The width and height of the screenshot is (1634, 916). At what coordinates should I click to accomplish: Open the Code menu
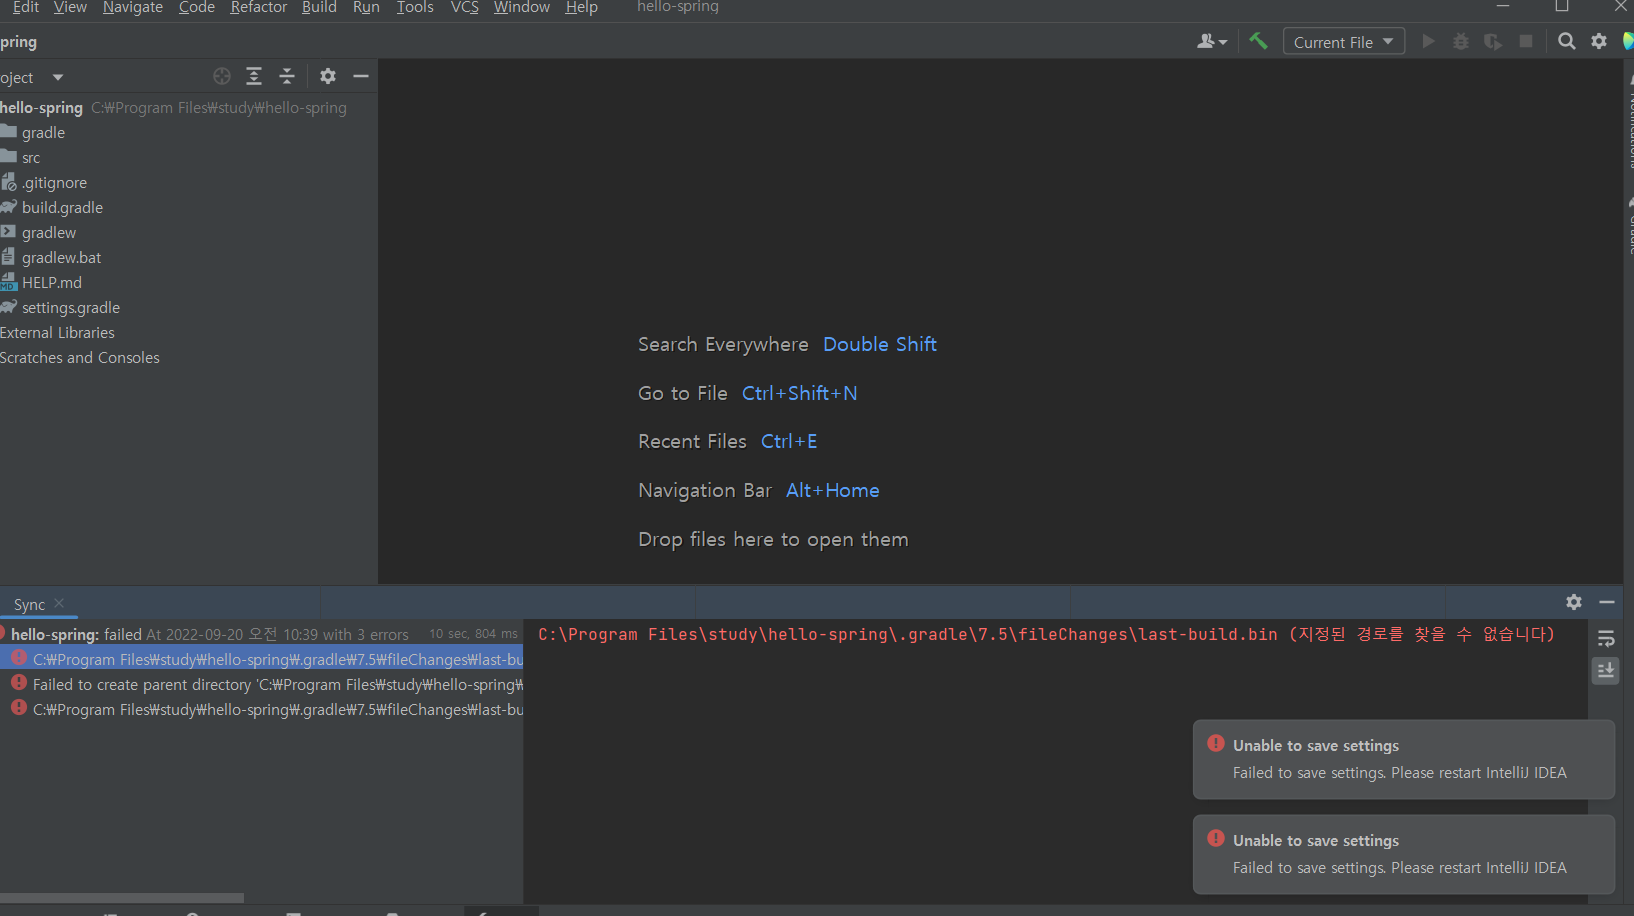point(197,7)
